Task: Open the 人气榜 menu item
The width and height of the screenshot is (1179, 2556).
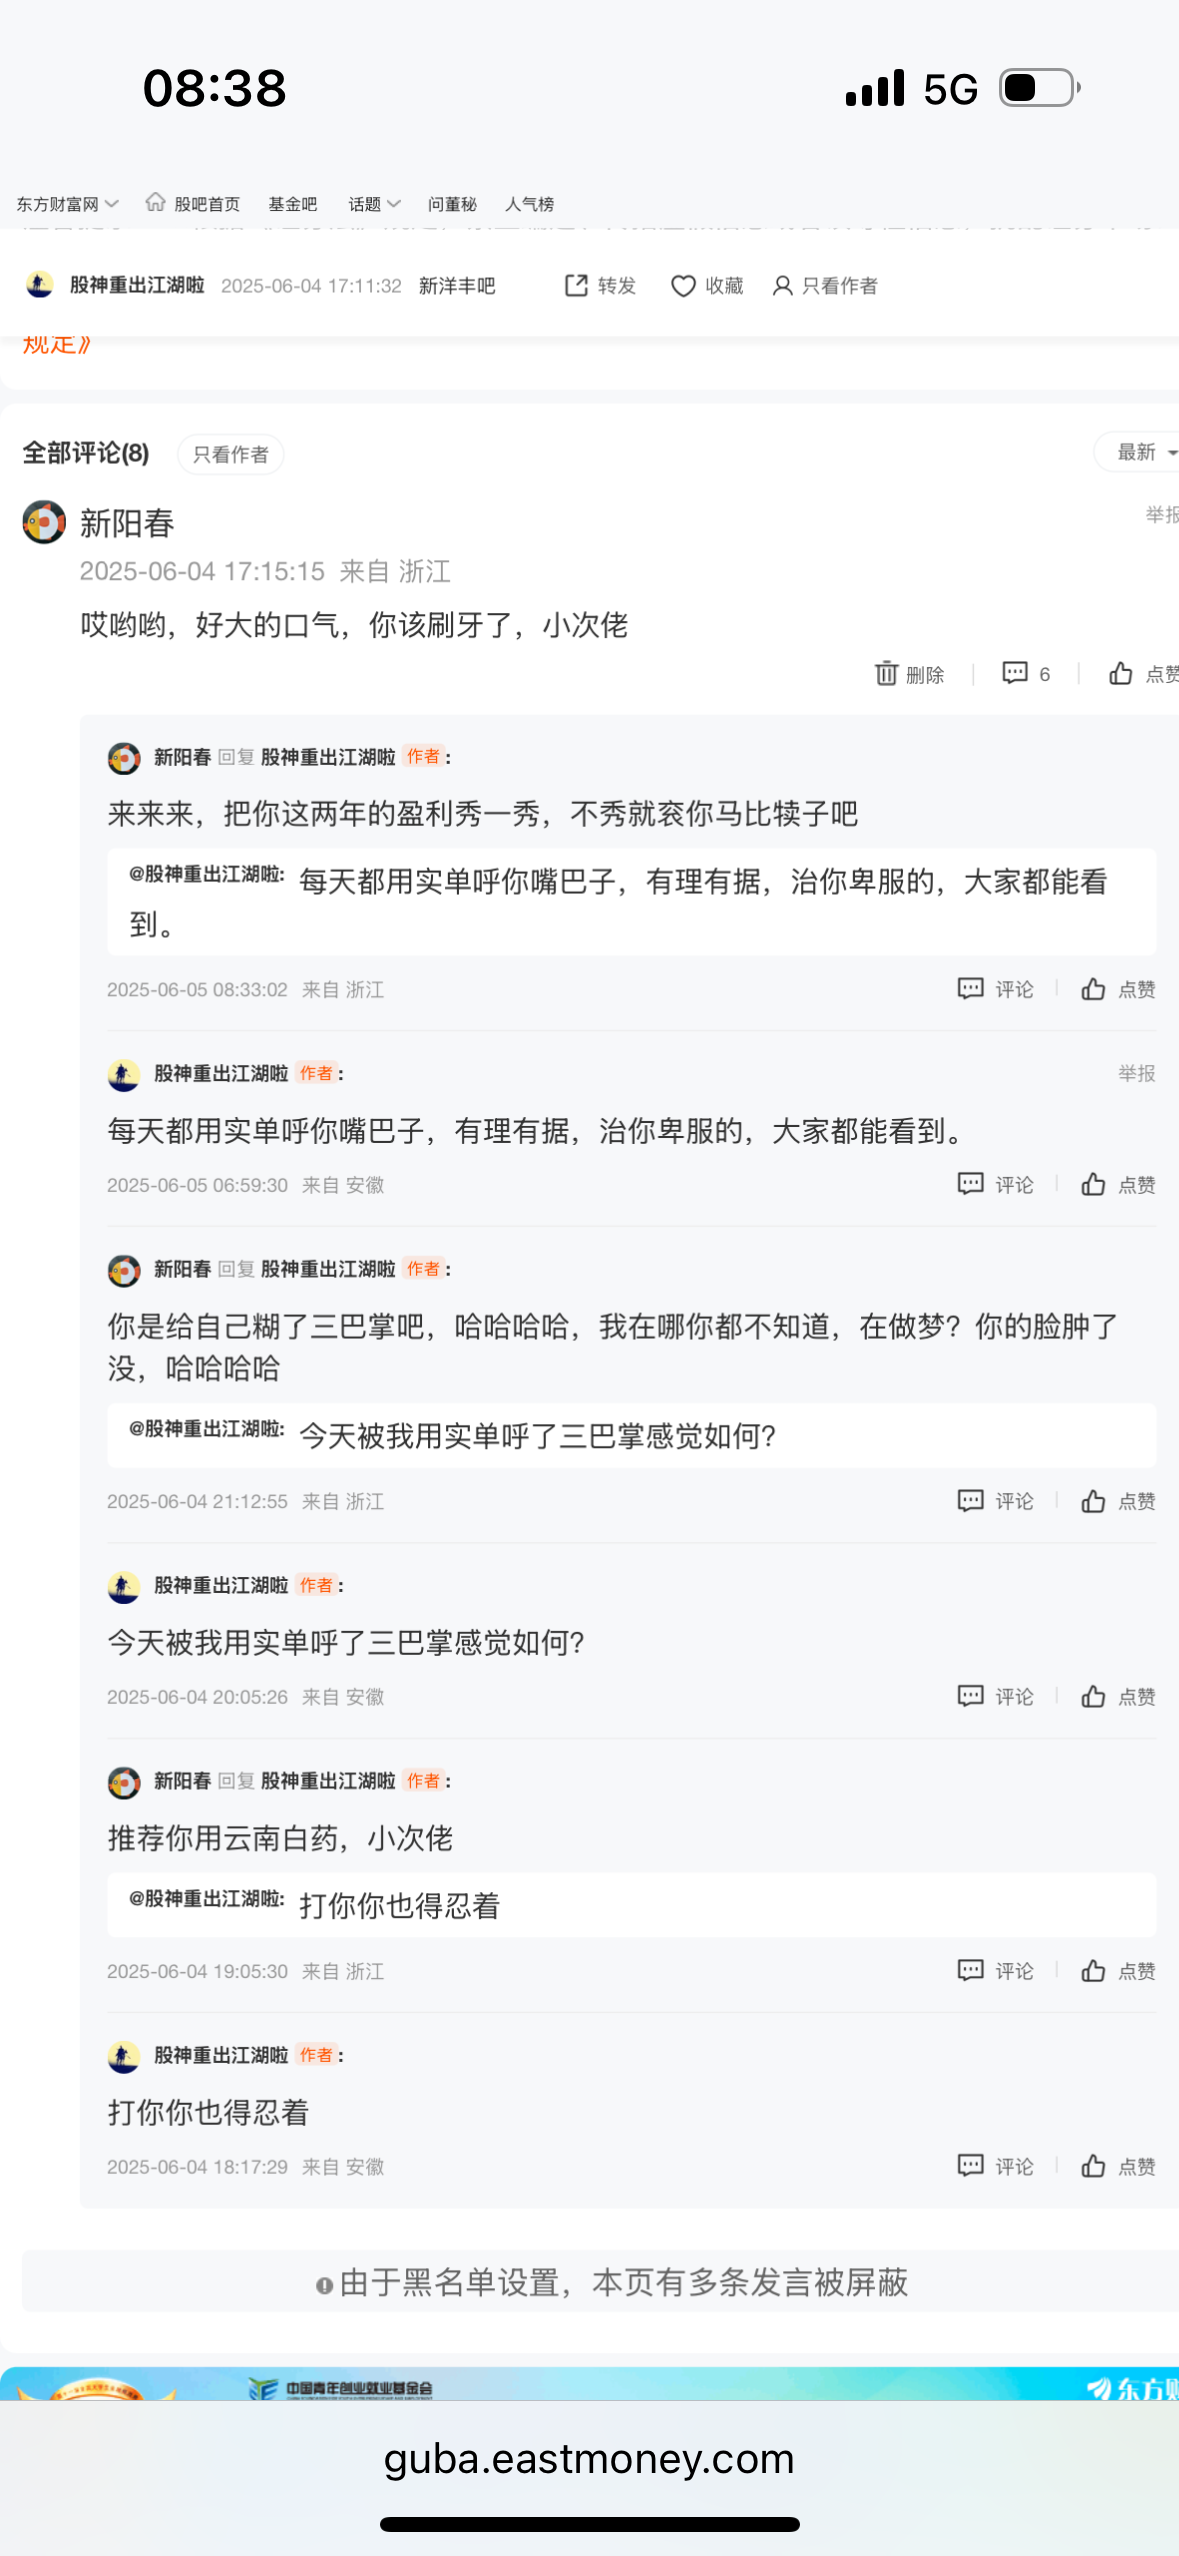Action: [529, 204]
